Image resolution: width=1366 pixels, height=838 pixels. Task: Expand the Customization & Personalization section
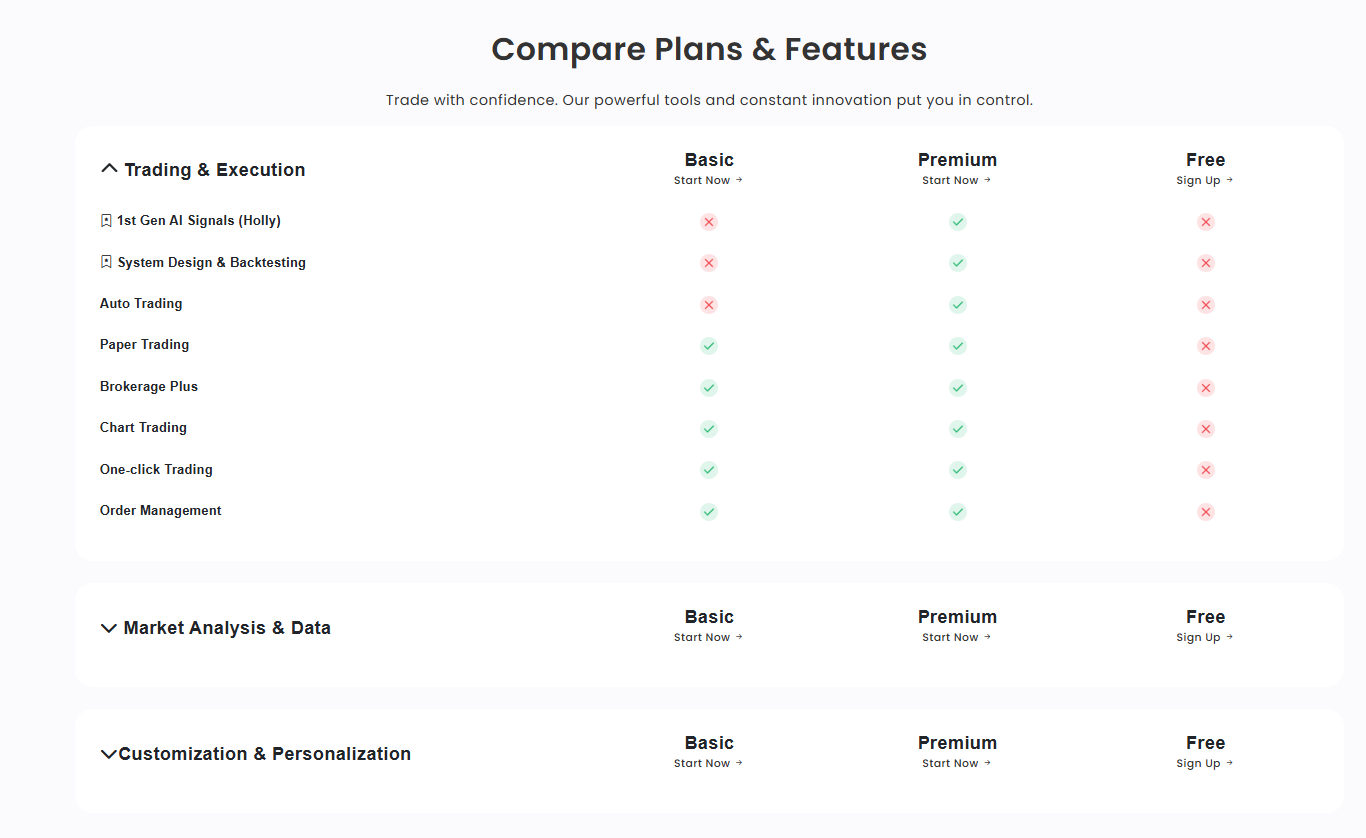click(x=109, y=754)
